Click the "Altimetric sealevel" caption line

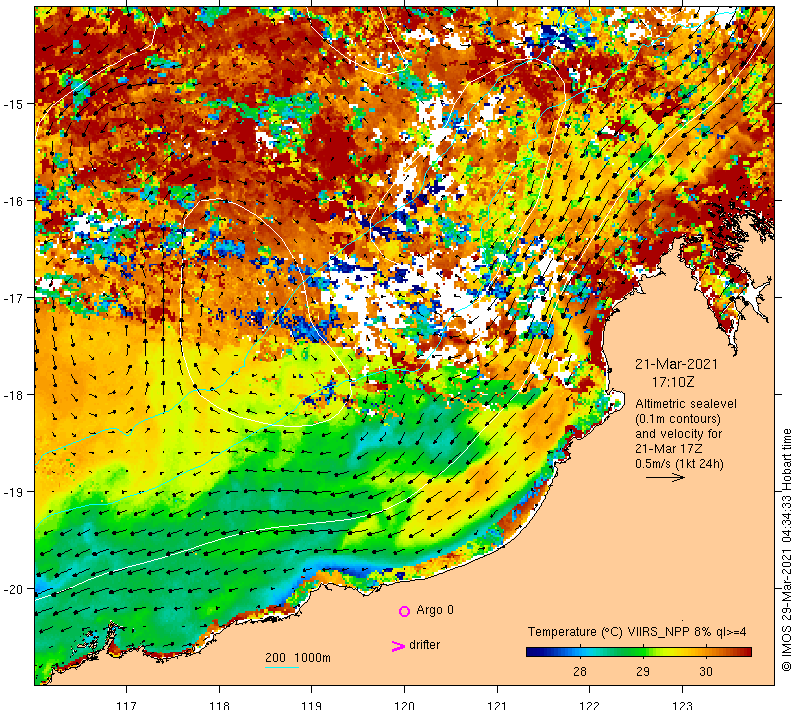tap(686, 404)
